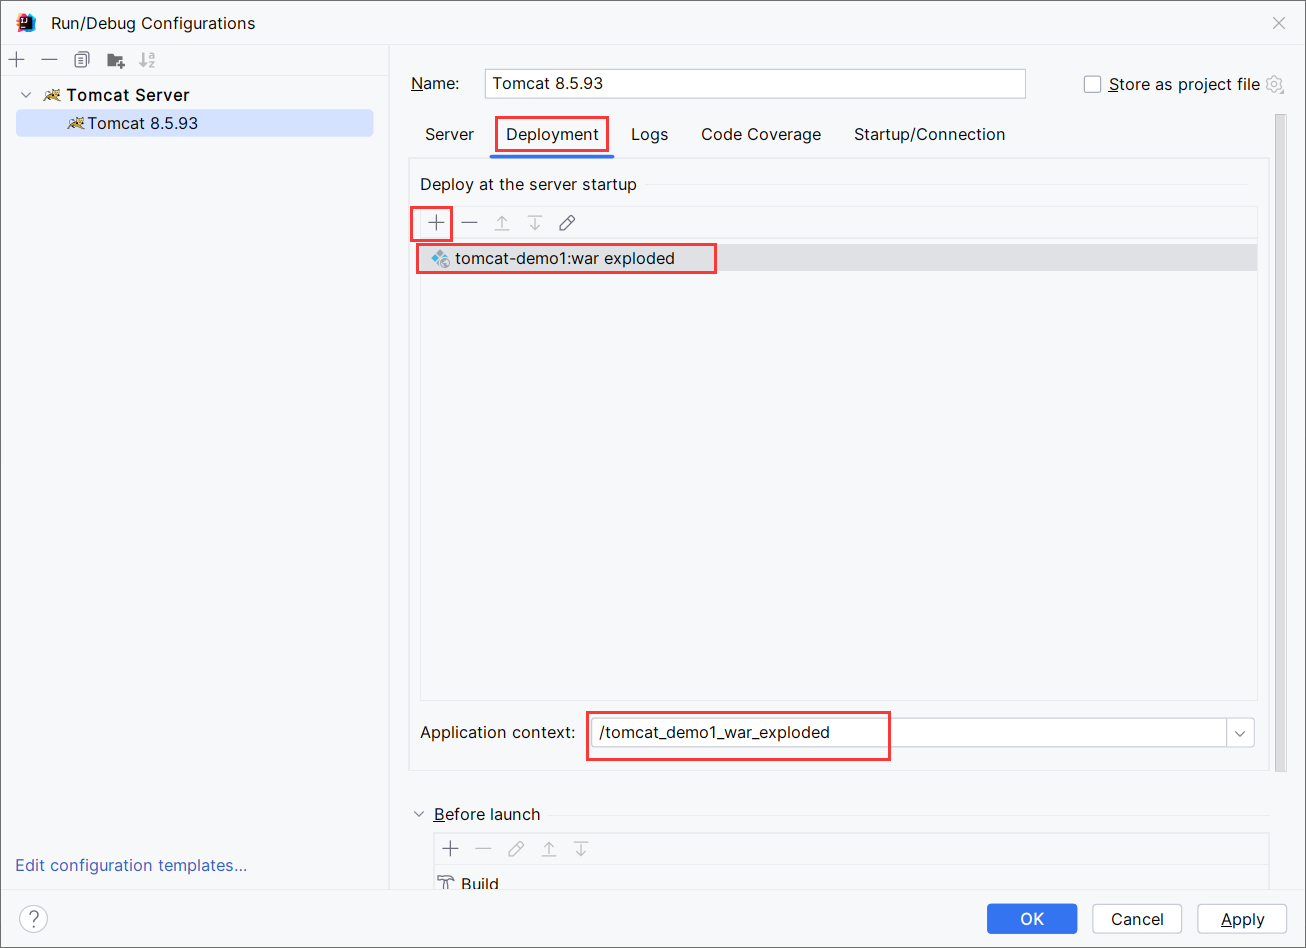Remove Before launch task
Viewport: 1306px width, 948px height.
483,849
